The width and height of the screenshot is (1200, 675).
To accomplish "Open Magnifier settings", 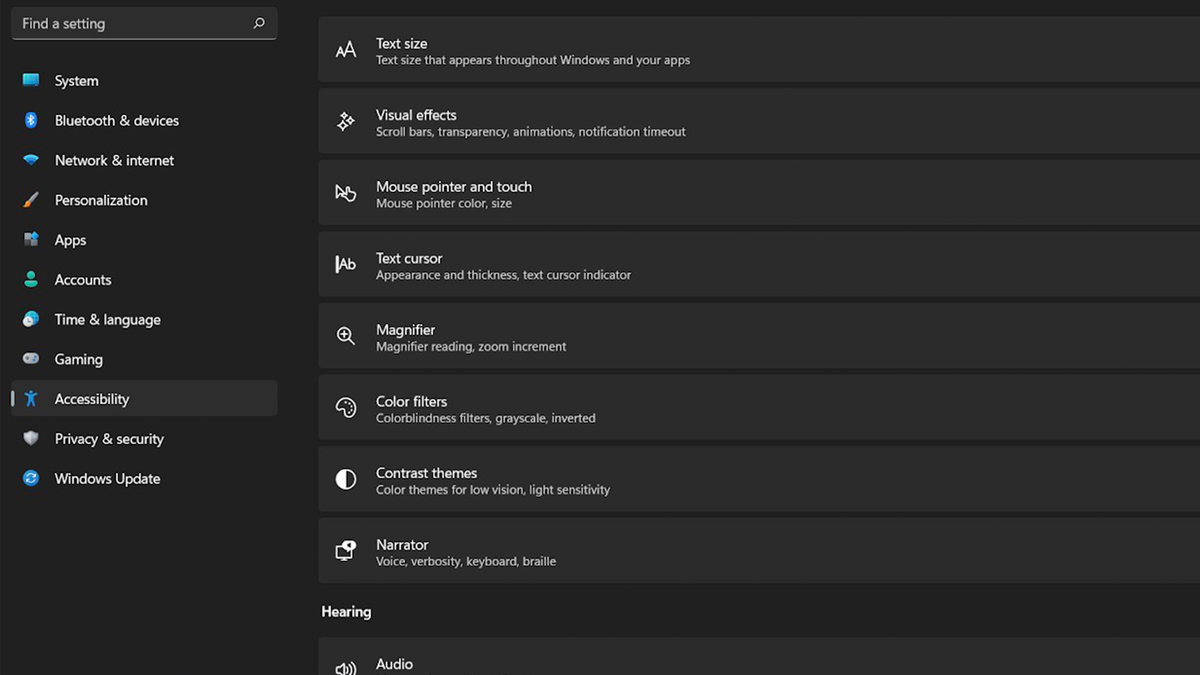I will [x=600, y=336].
